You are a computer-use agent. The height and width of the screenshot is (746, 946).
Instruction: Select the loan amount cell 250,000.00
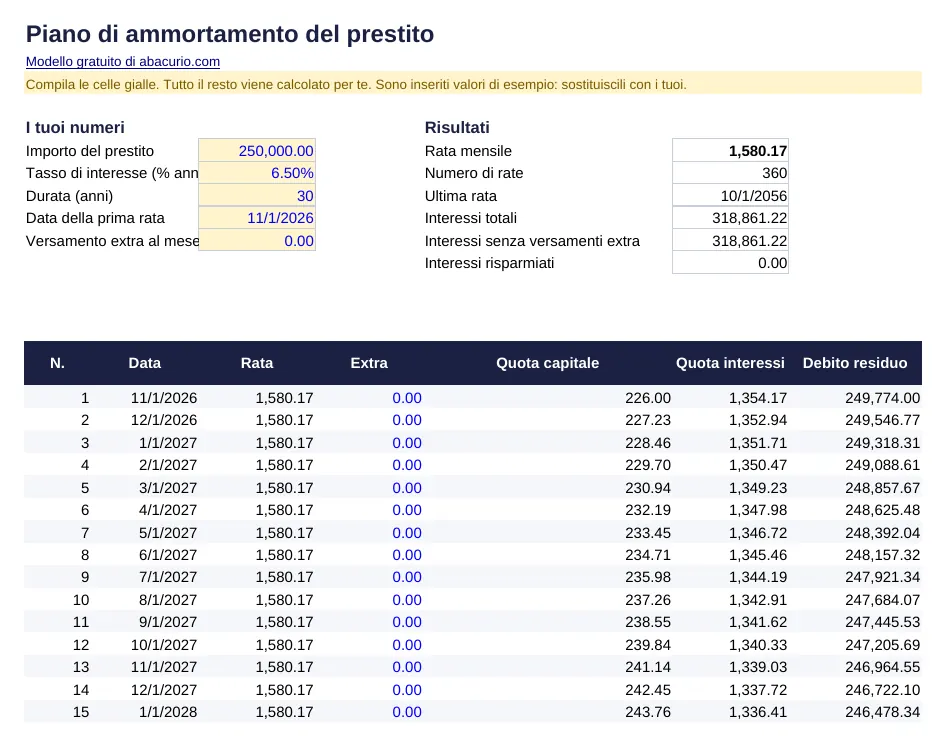257,151
